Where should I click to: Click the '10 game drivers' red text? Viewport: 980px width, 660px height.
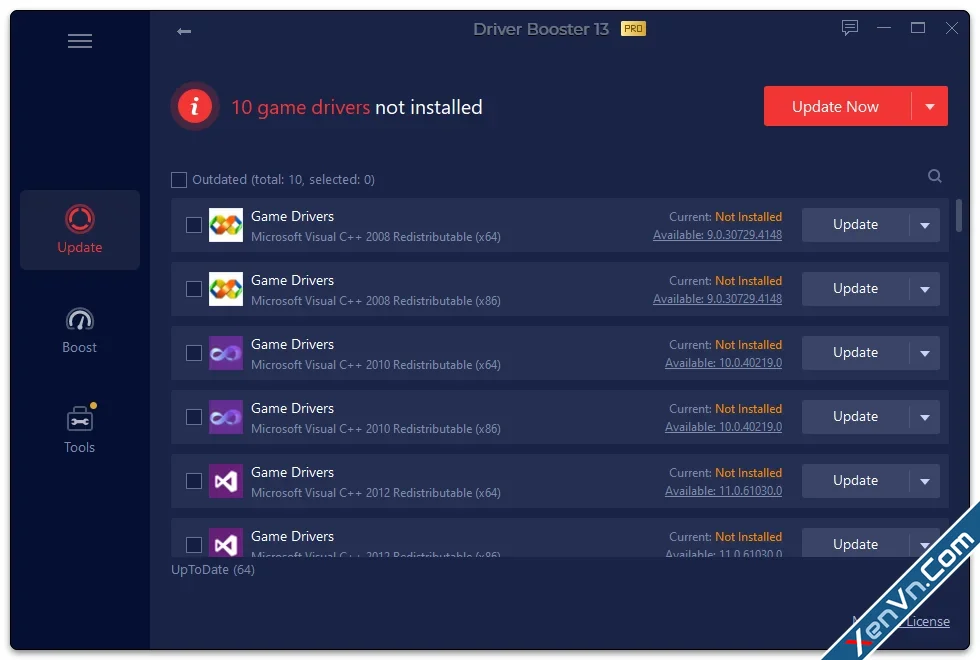301,108
